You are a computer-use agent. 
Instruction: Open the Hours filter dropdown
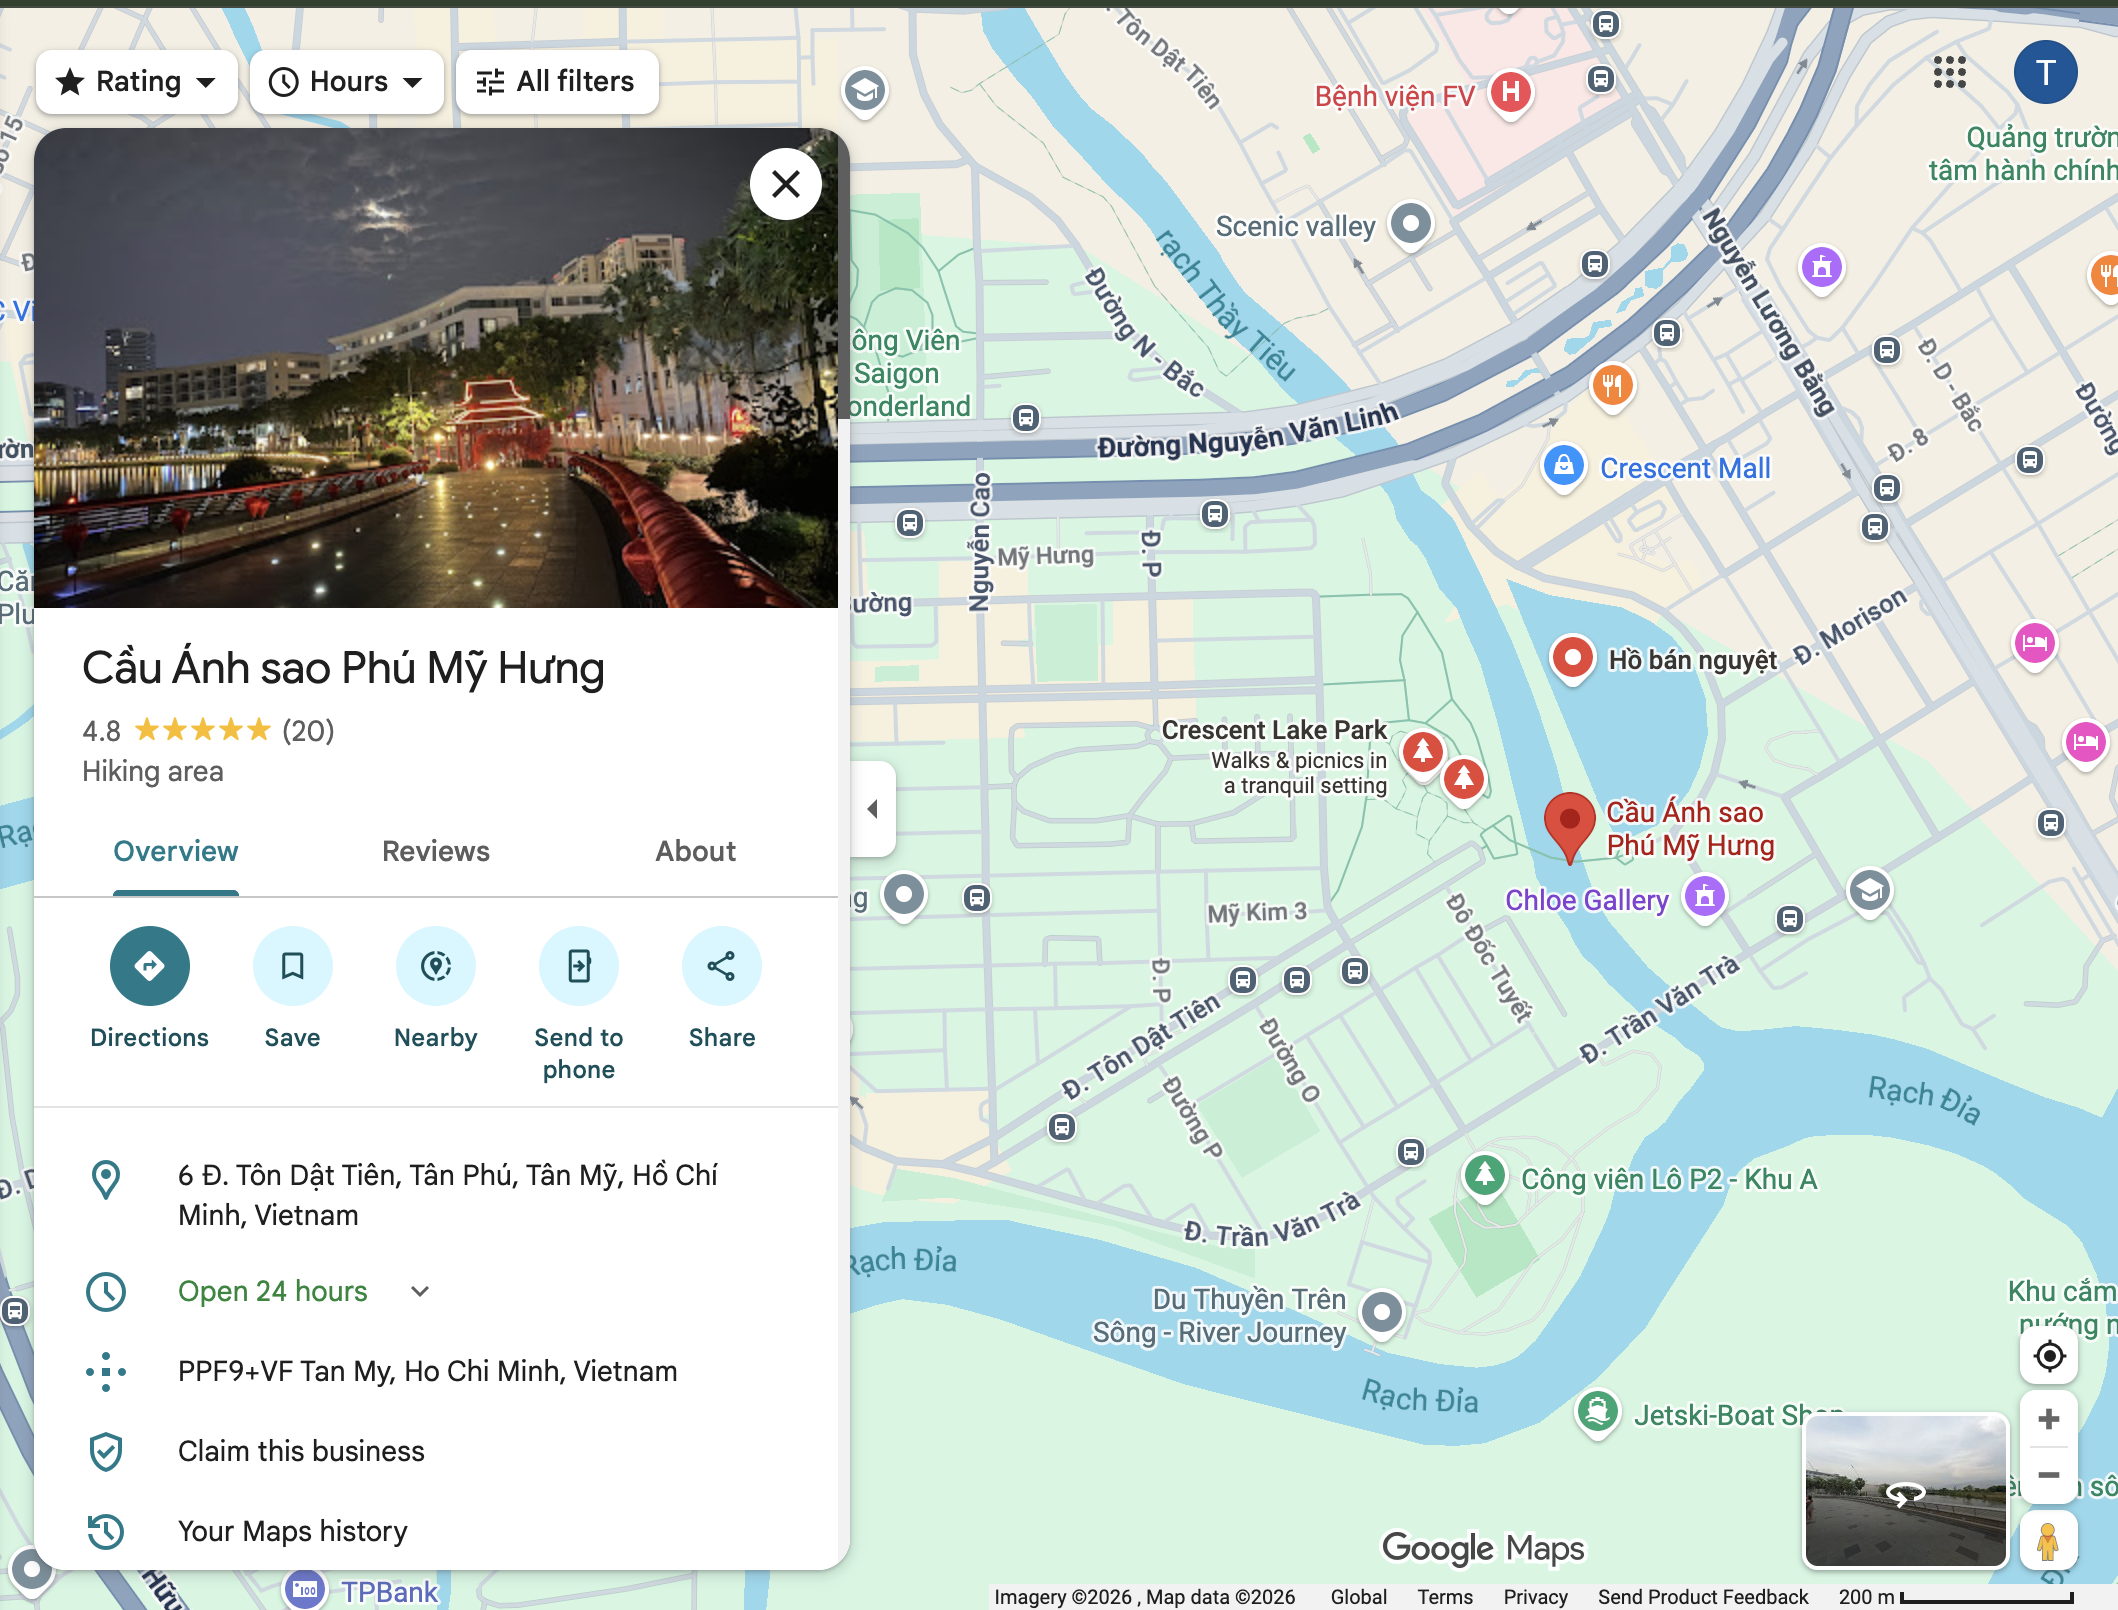(x=346, y=81)
